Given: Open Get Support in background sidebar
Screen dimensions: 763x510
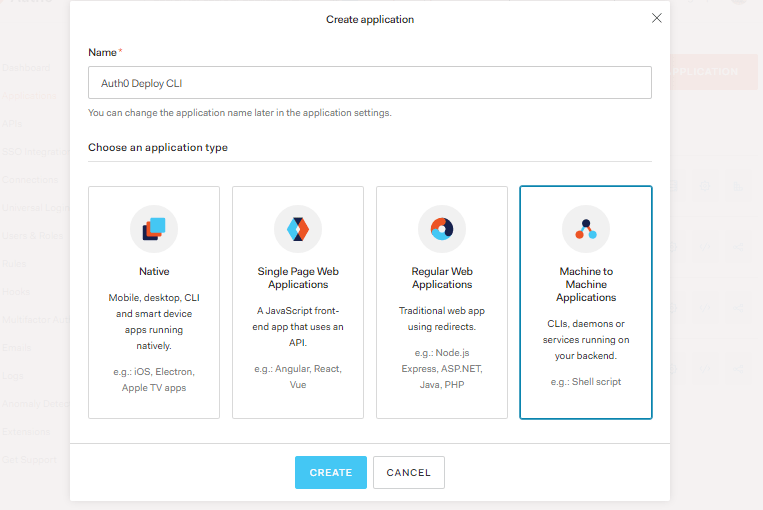Looking at the screenshot, I should pyautogui.click(x=29, y=460).
